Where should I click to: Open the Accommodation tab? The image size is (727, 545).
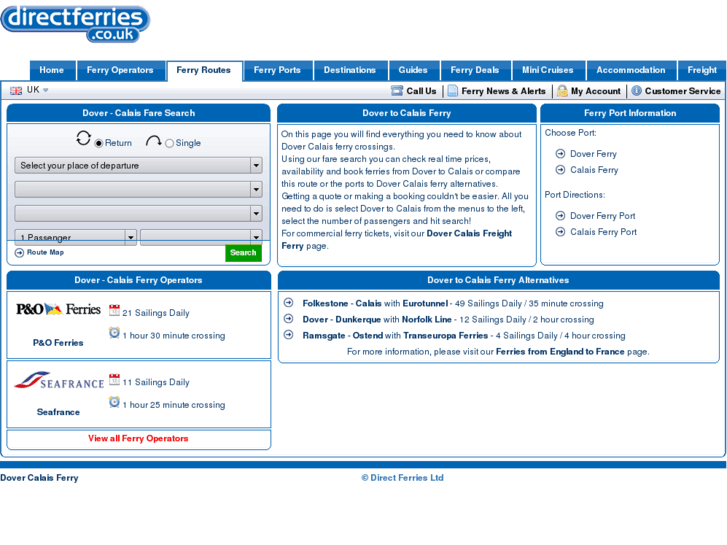click(x=631, y=71)
